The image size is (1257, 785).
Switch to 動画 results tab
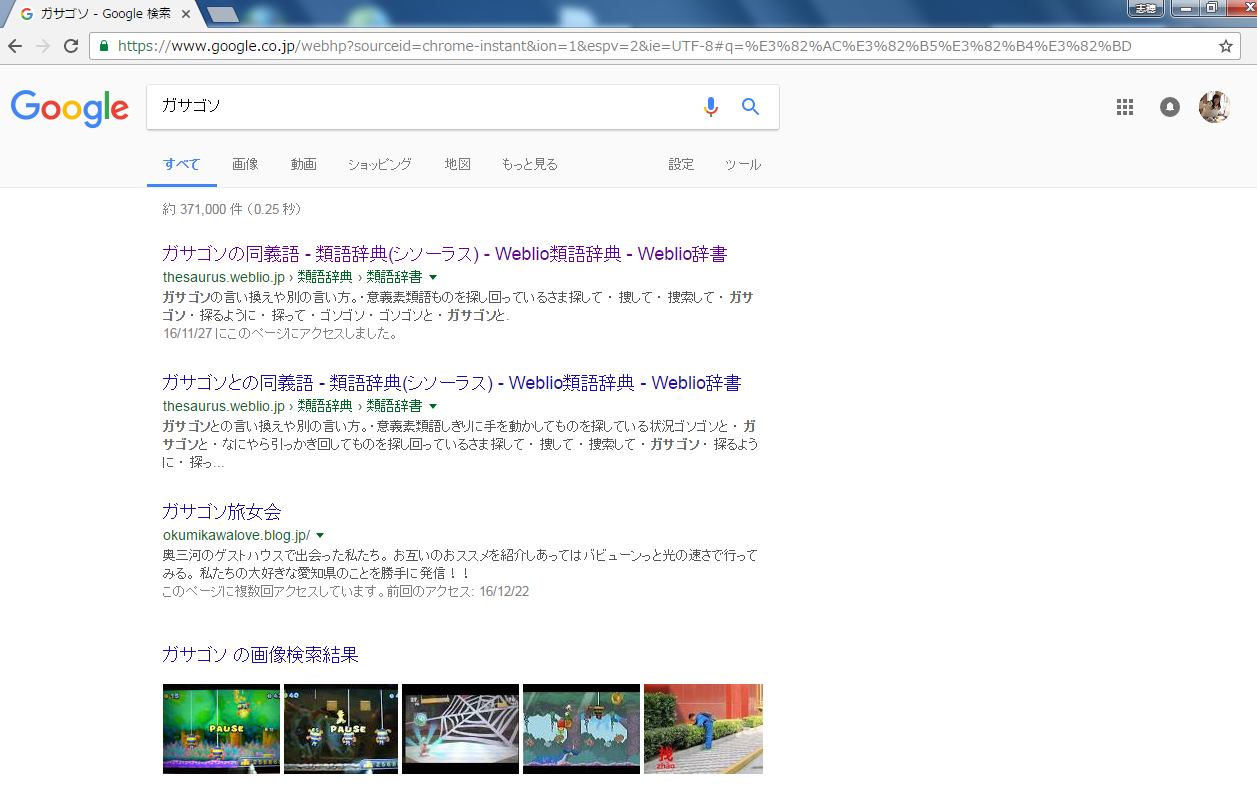click(304, 164)
